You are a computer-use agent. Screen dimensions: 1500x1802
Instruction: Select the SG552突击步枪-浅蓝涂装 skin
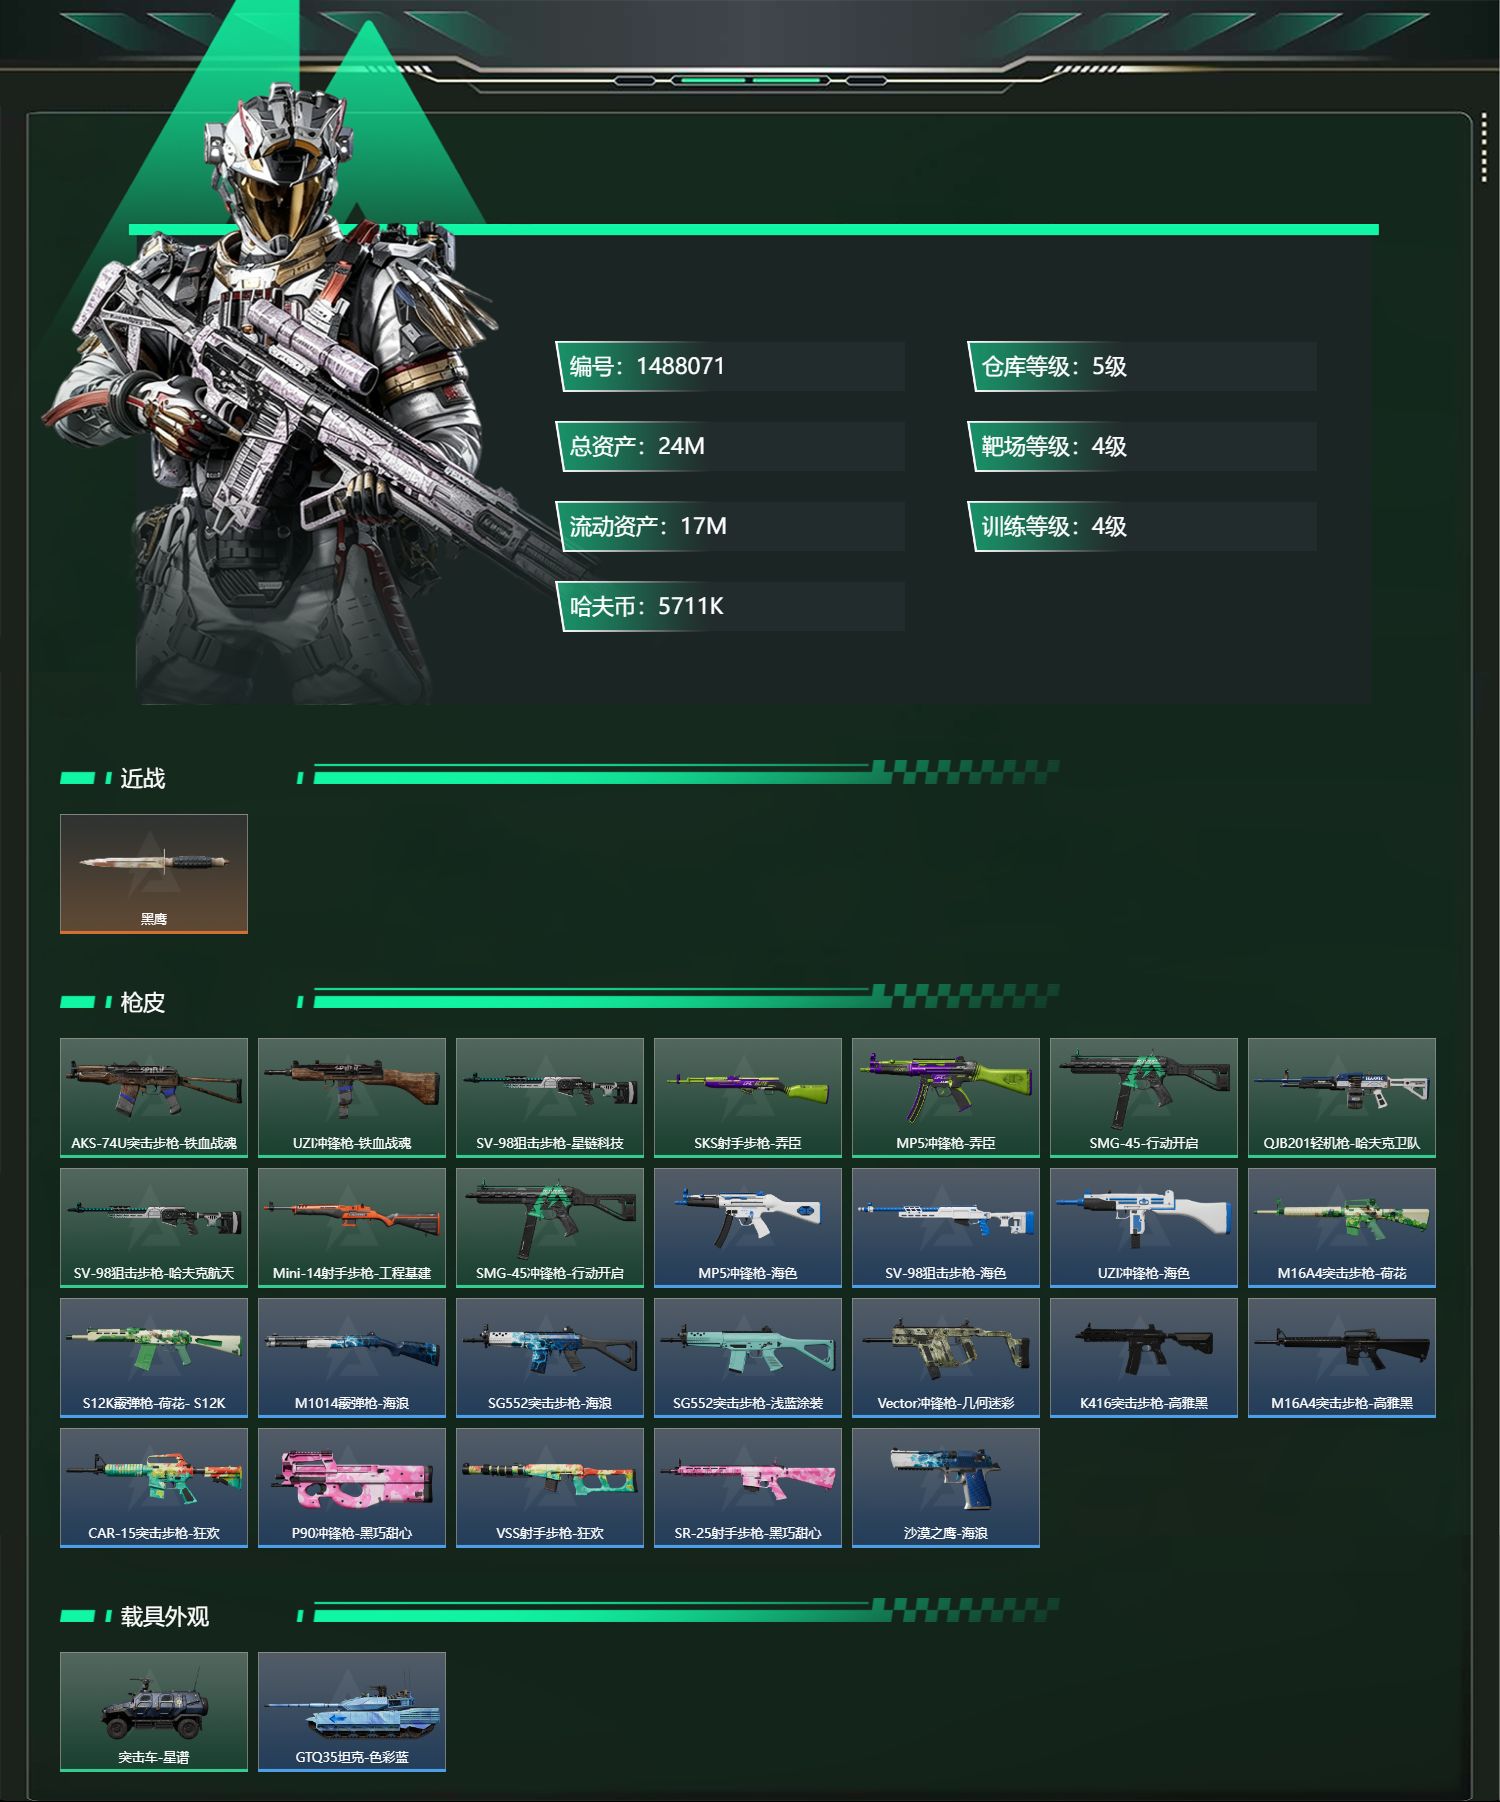[x=748, y=1358]
